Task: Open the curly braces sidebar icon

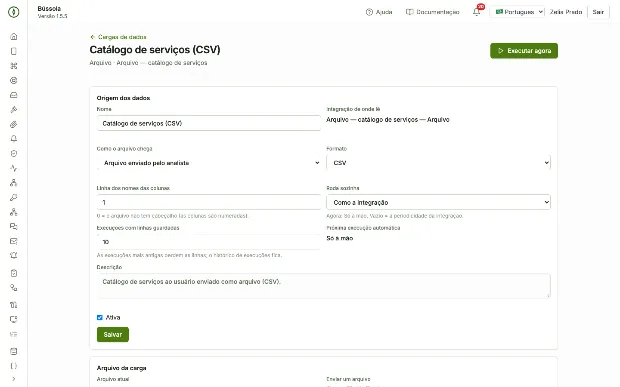Action: [13, 366]
